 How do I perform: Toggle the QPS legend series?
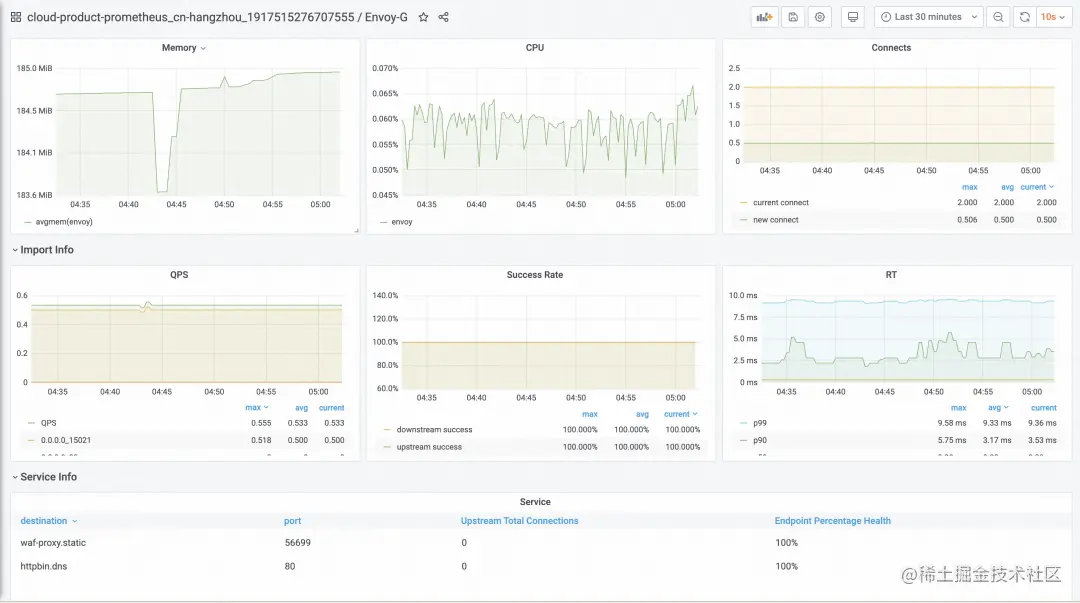tap(48, 423)
